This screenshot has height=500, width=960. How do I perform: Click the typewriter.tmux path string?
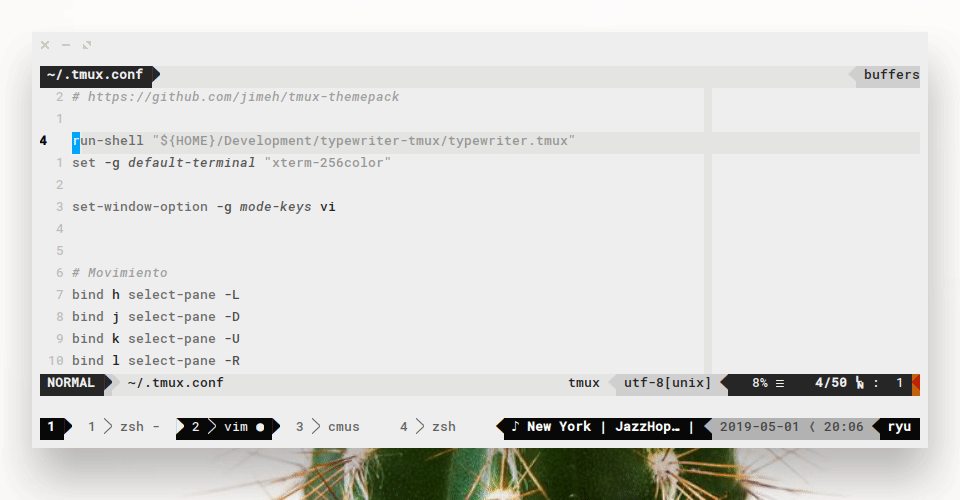(x=364, y=141)
